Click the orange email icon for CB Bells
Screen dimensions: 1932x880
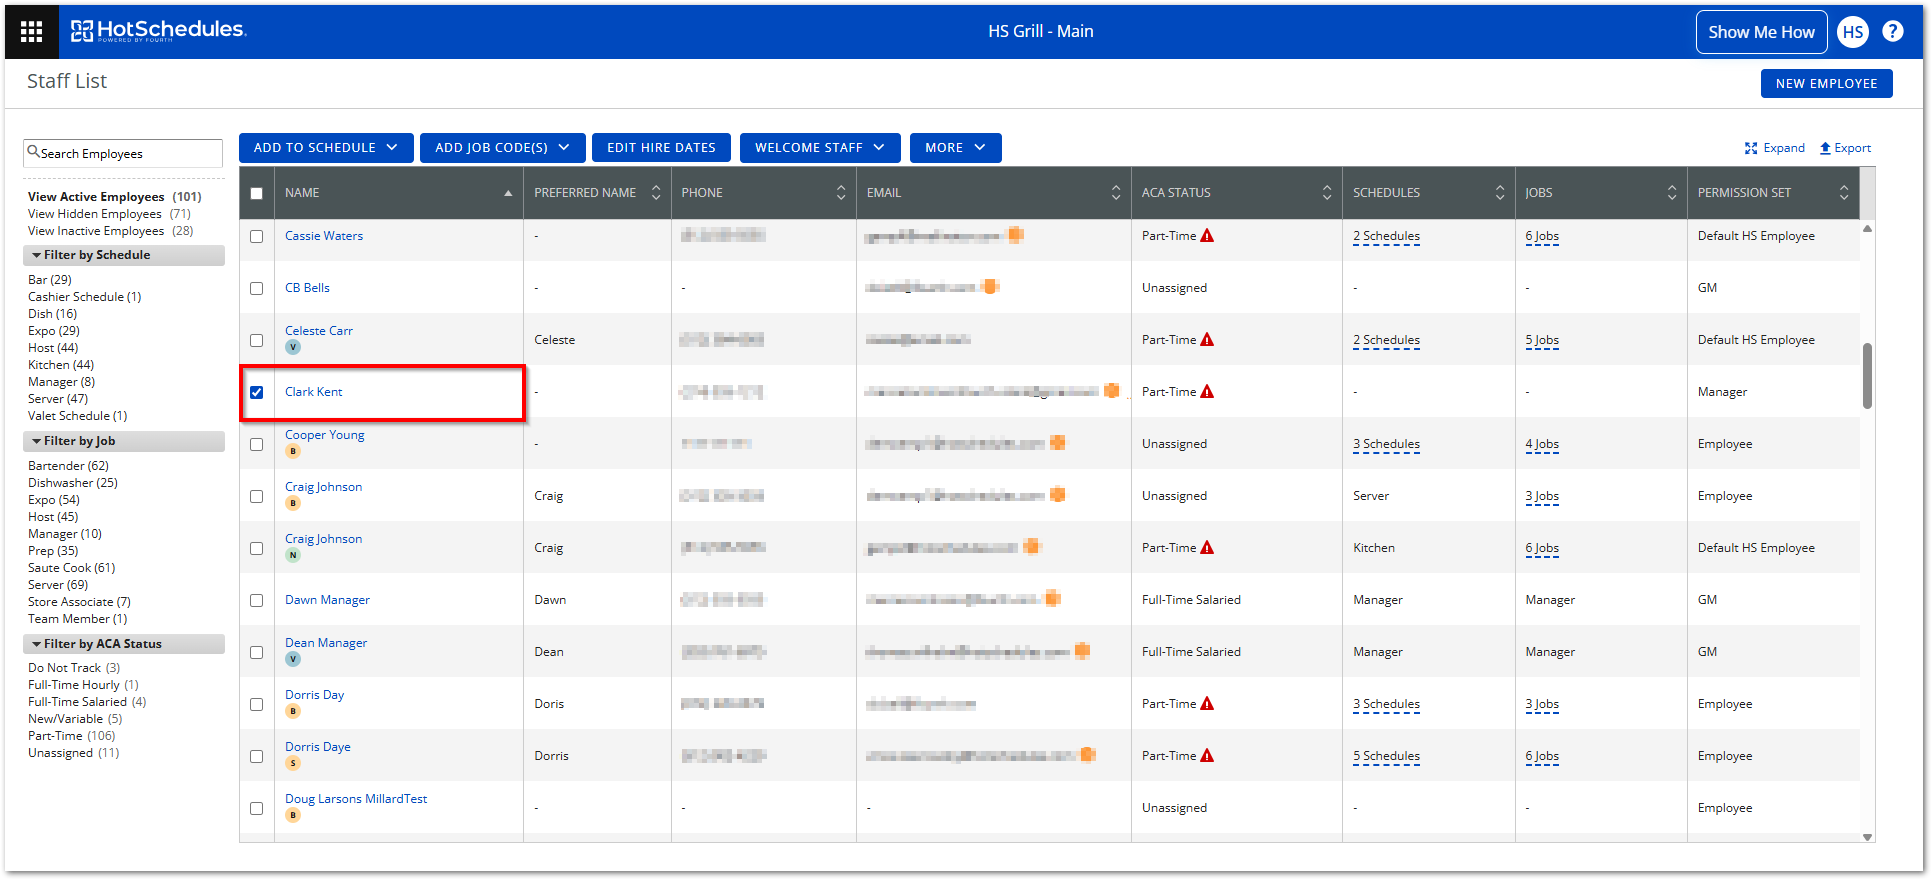(990, 287)
